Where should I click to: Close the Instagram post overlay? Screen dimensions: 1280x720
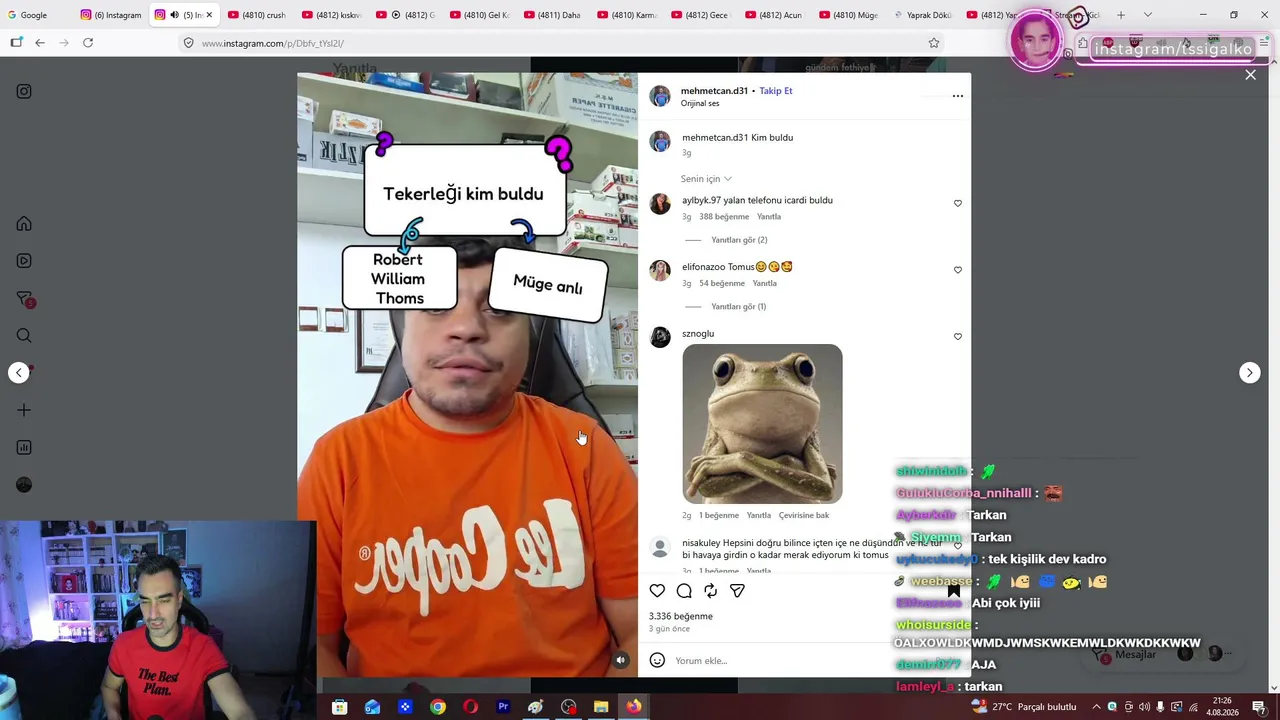tap(1250, 75)
